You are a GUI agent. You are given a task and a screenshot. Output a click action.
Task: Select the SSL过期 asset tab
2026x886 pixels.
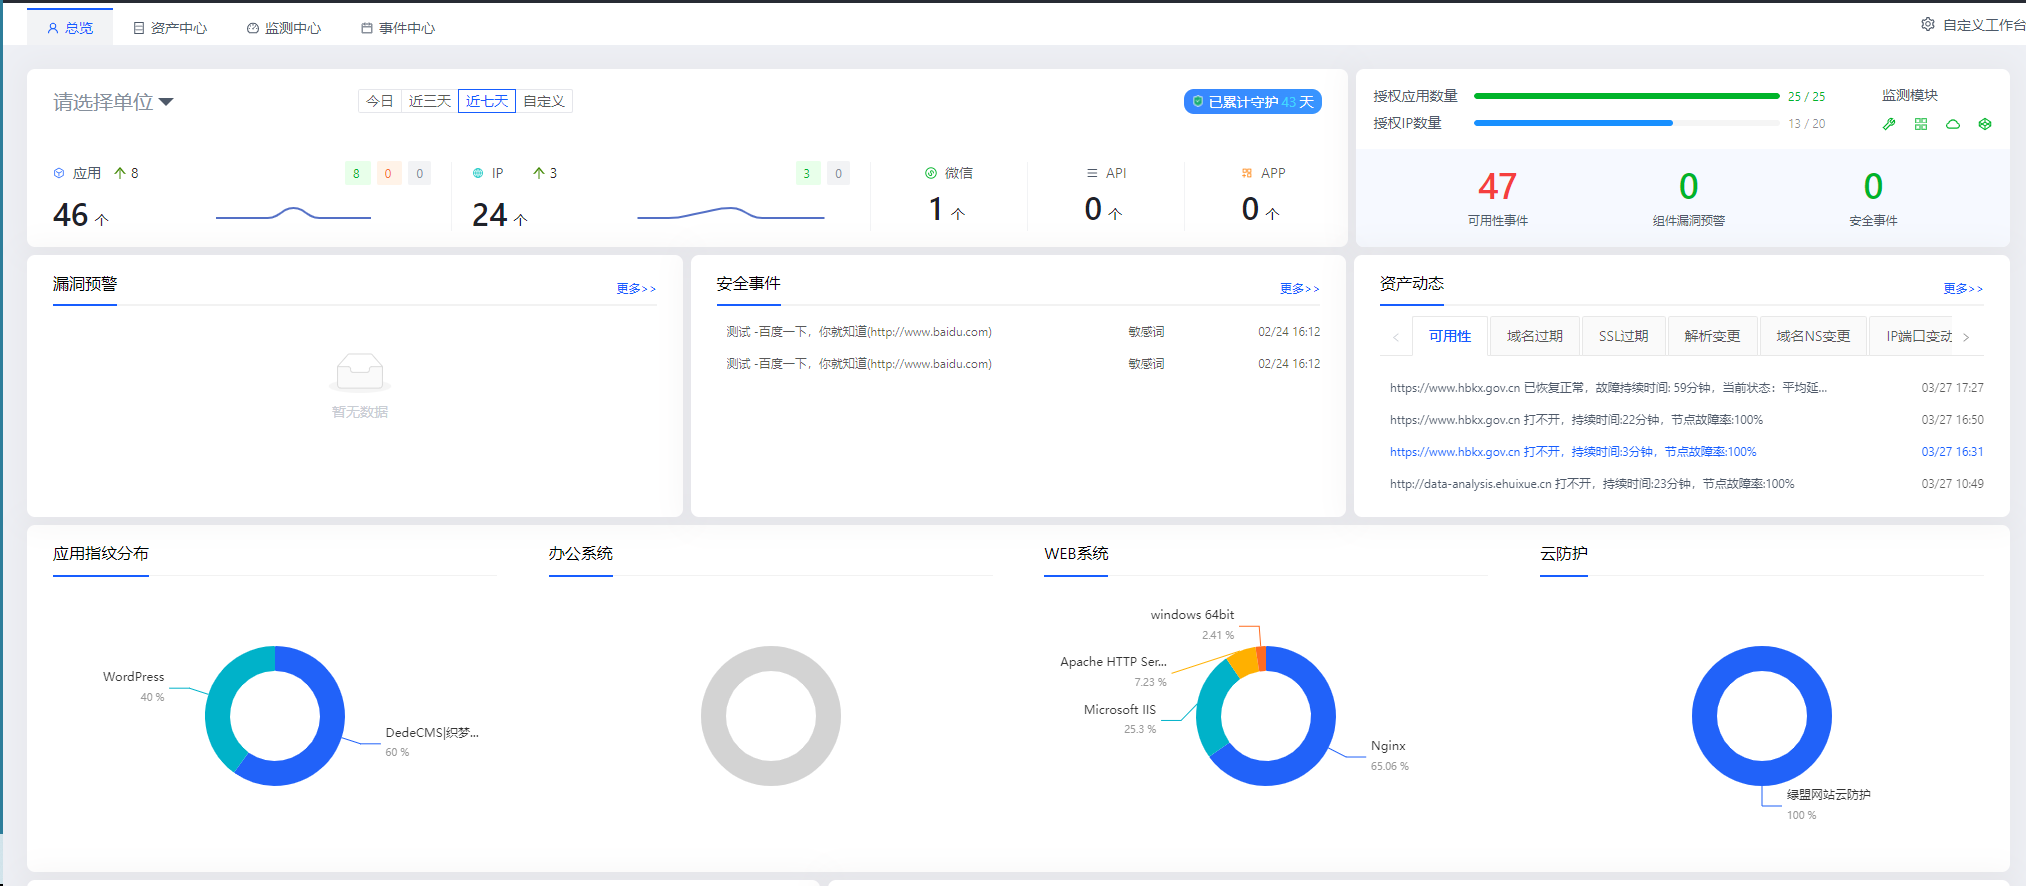[1623, 336]
